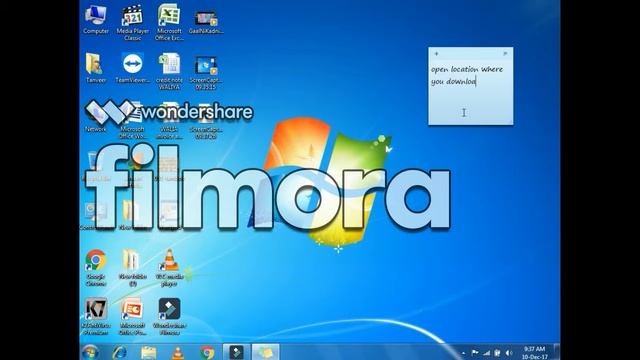Select the Media Player Classic shortcut

coord(133,22)
